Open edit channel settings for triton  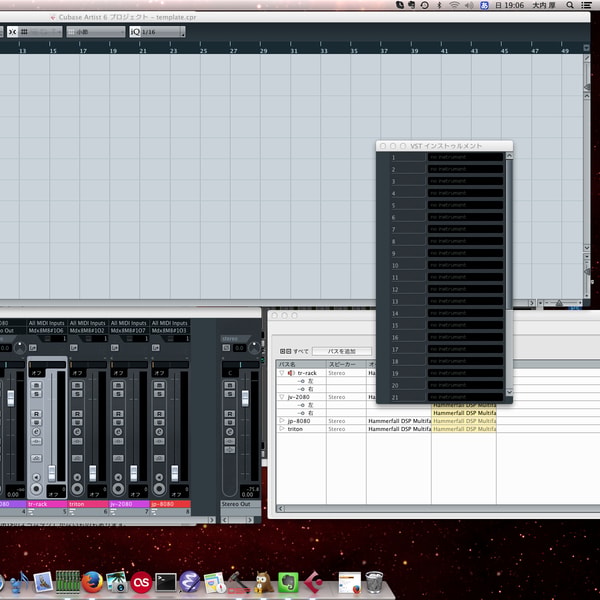coord(77,432)
